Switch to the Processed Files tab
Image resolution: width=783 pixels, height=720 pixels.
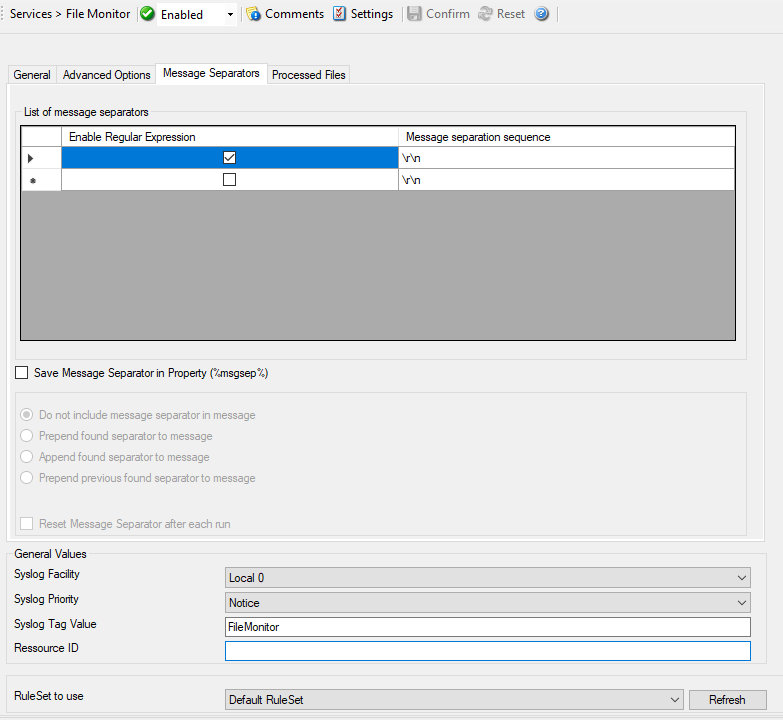click(309, 75)
